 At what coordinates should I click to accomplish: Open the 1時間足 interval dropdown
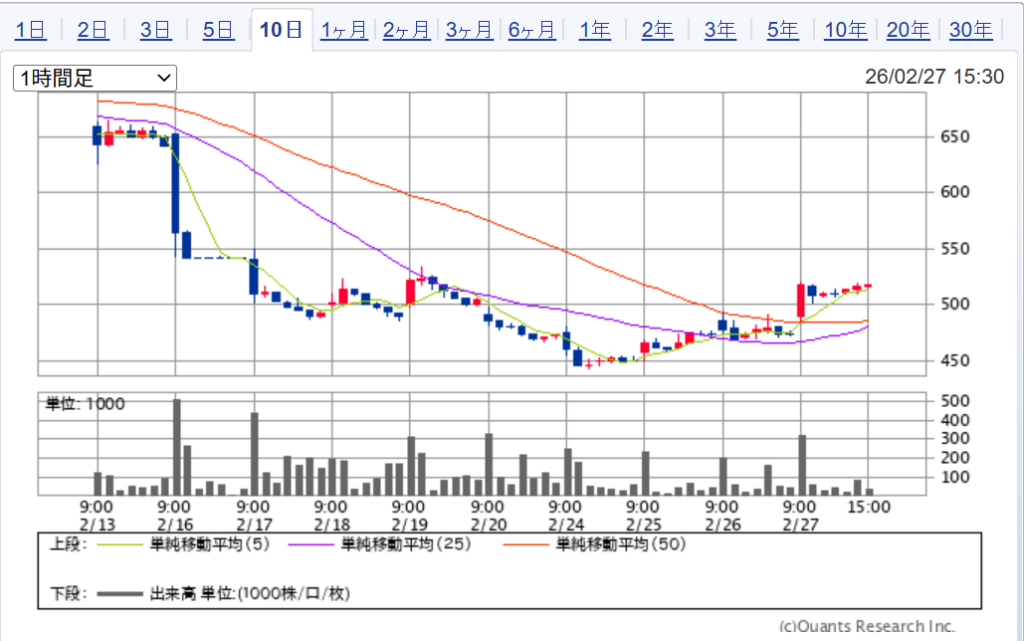coord(94,78)
